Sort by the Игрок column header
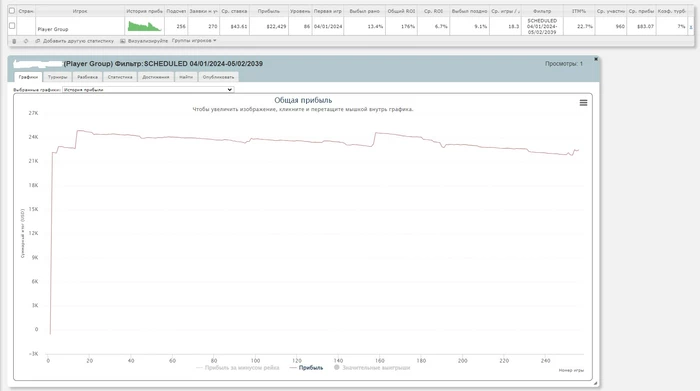The image size is (700, 391). (80, 11)
